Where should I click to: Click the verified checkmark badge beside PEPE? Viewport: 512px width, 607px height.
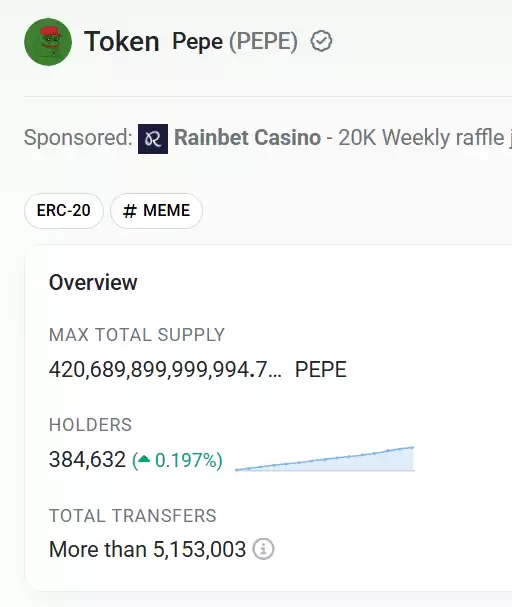321,41
